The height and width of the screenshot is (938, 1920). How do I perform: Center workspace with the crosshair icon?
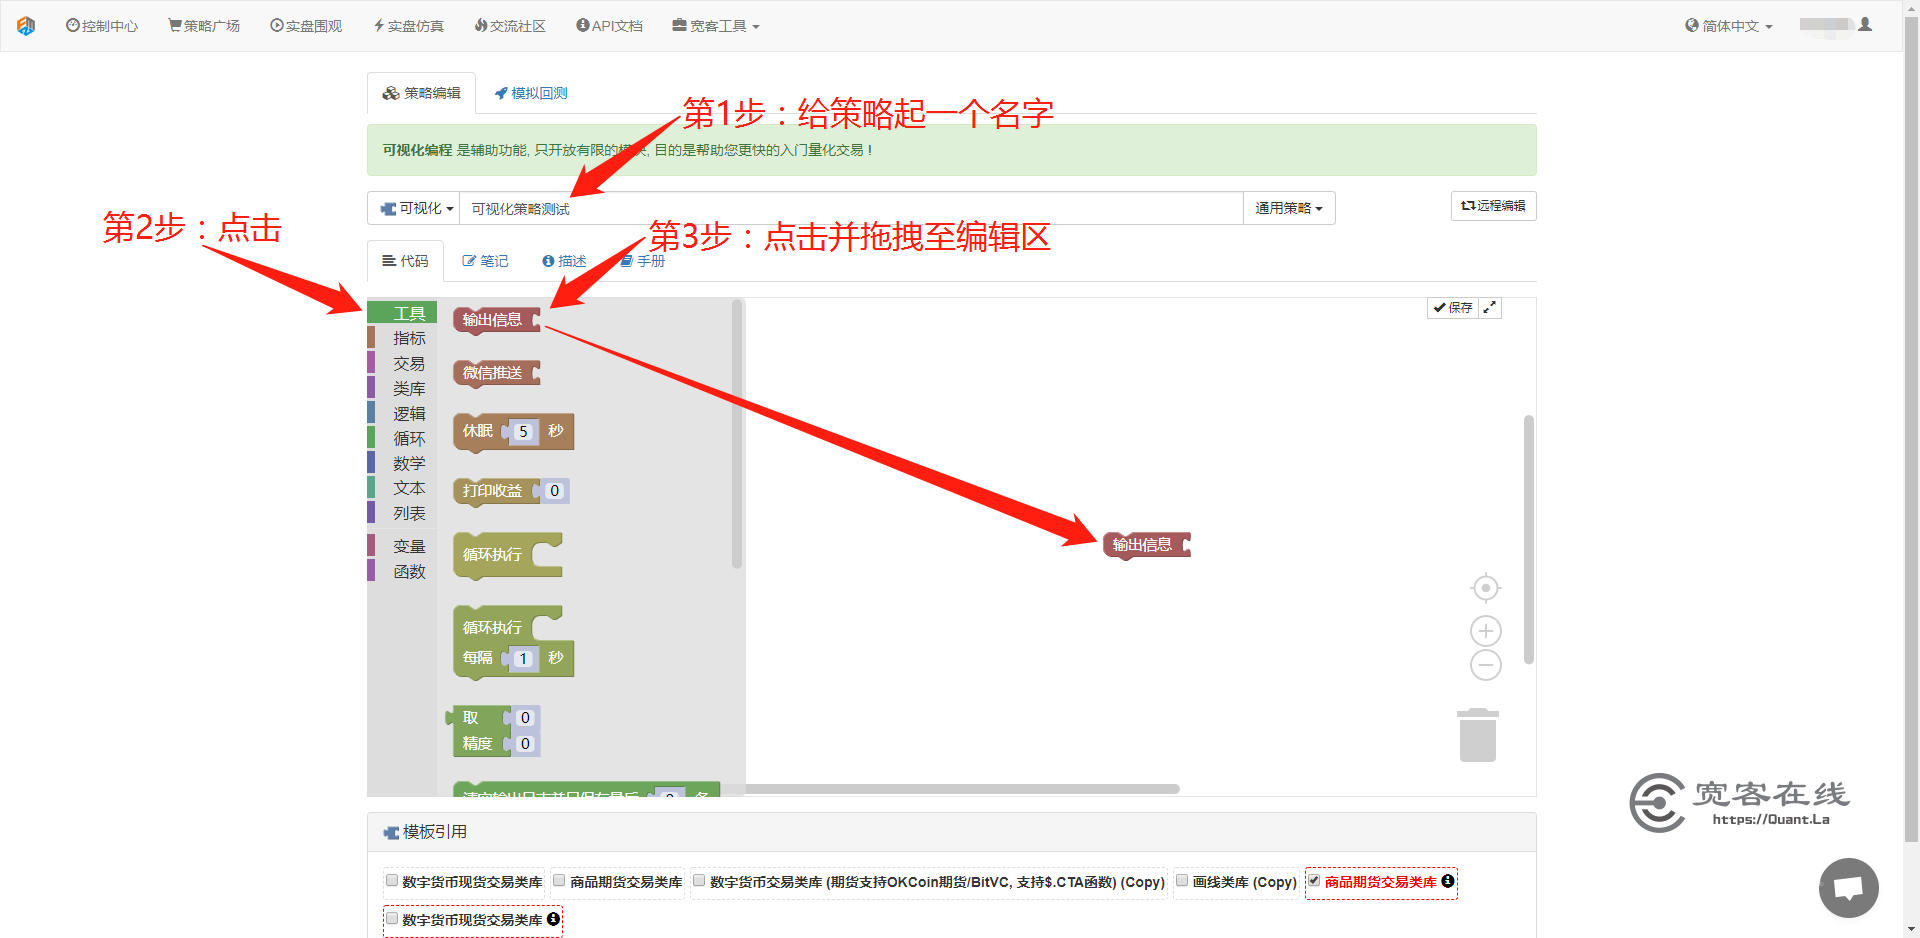coord(1486,588)
